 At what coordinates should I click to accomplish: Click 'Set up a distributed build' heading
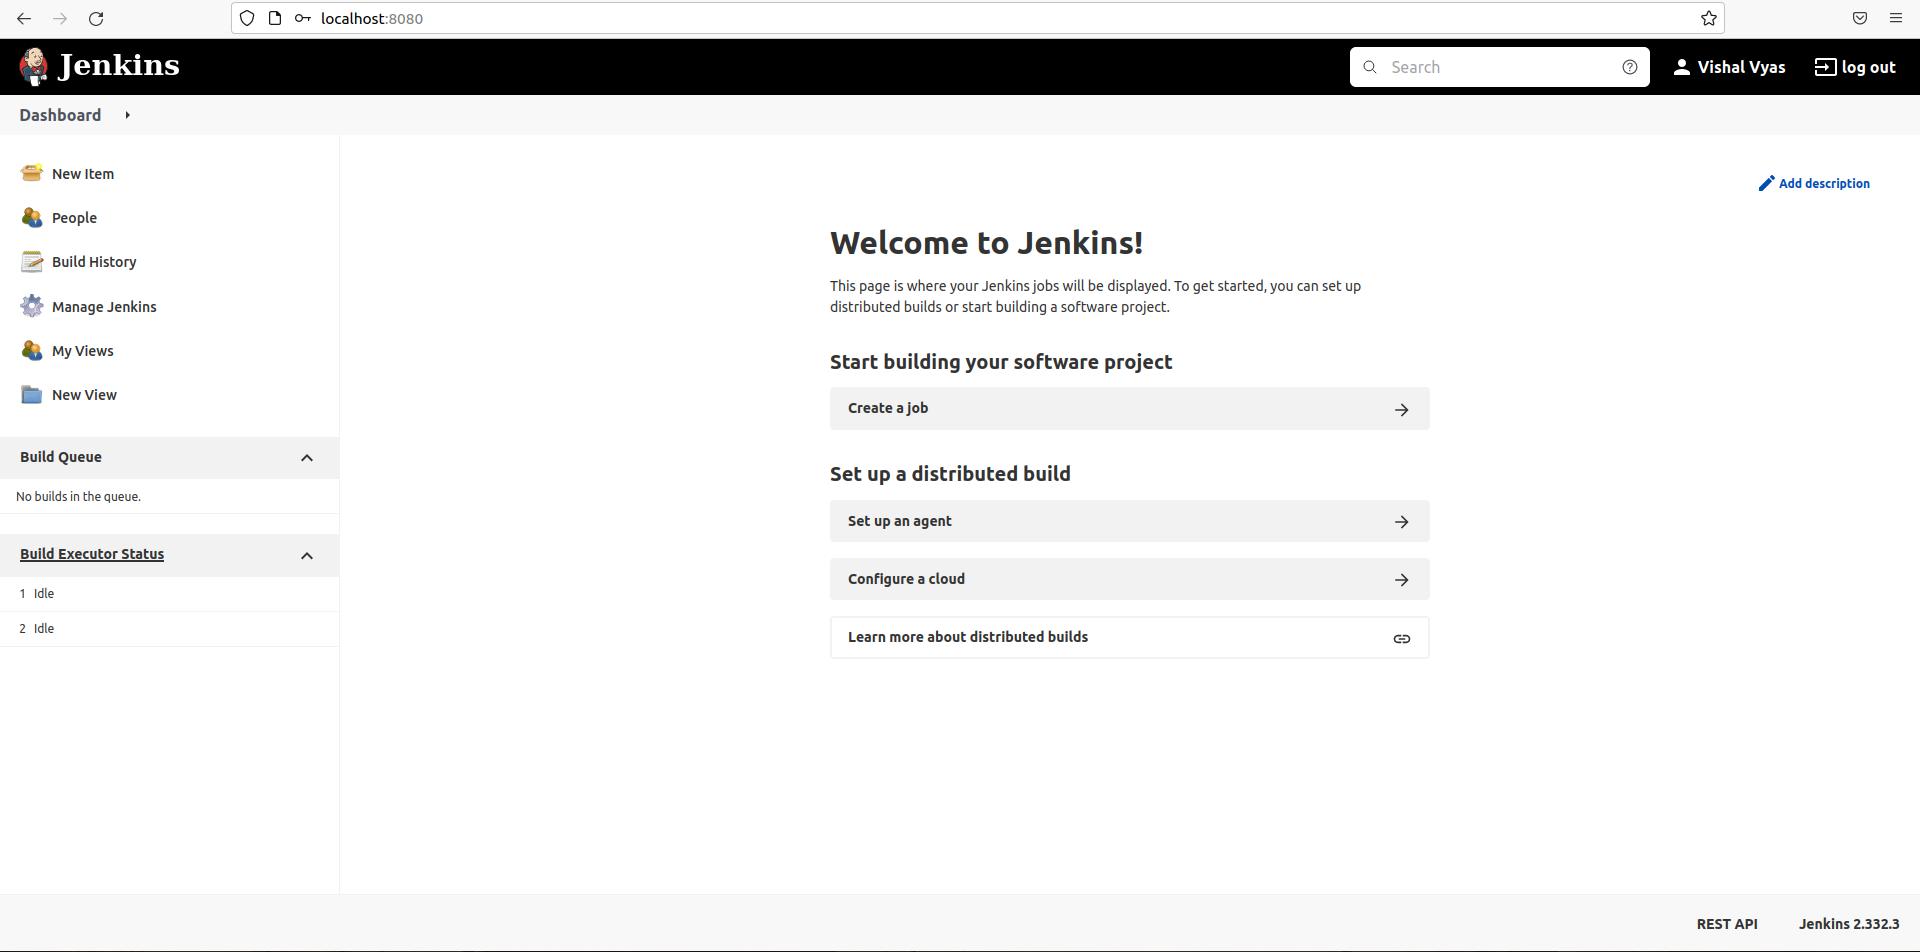[950, 474]
